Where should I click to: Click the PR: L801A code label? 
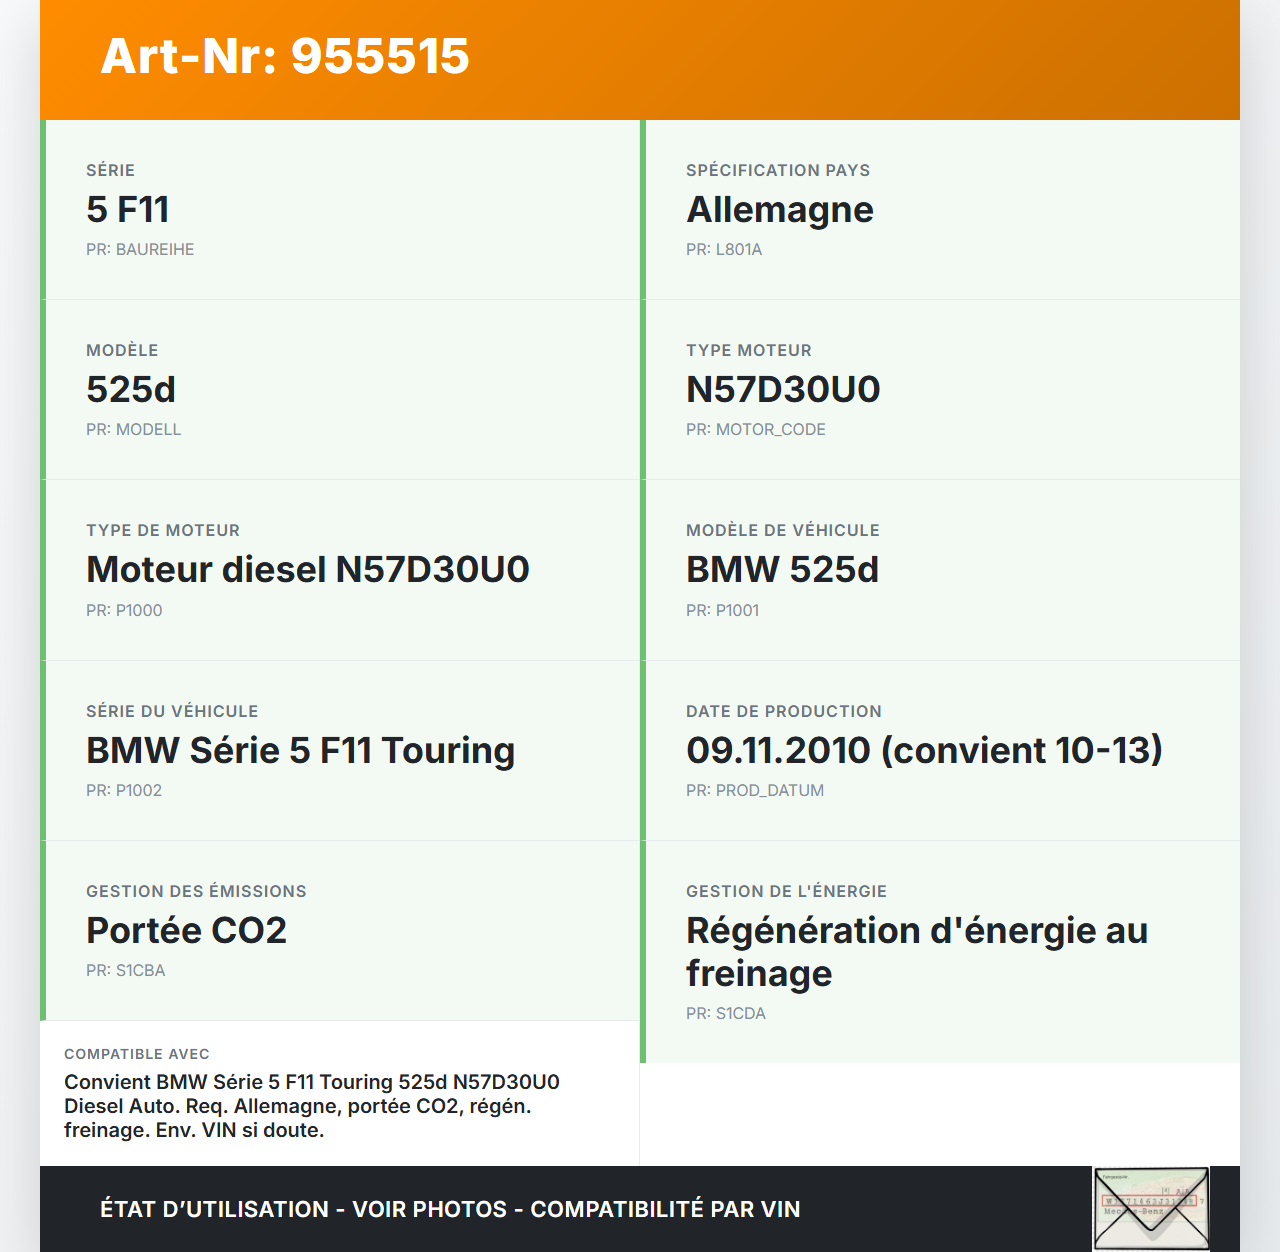[724, 250]
